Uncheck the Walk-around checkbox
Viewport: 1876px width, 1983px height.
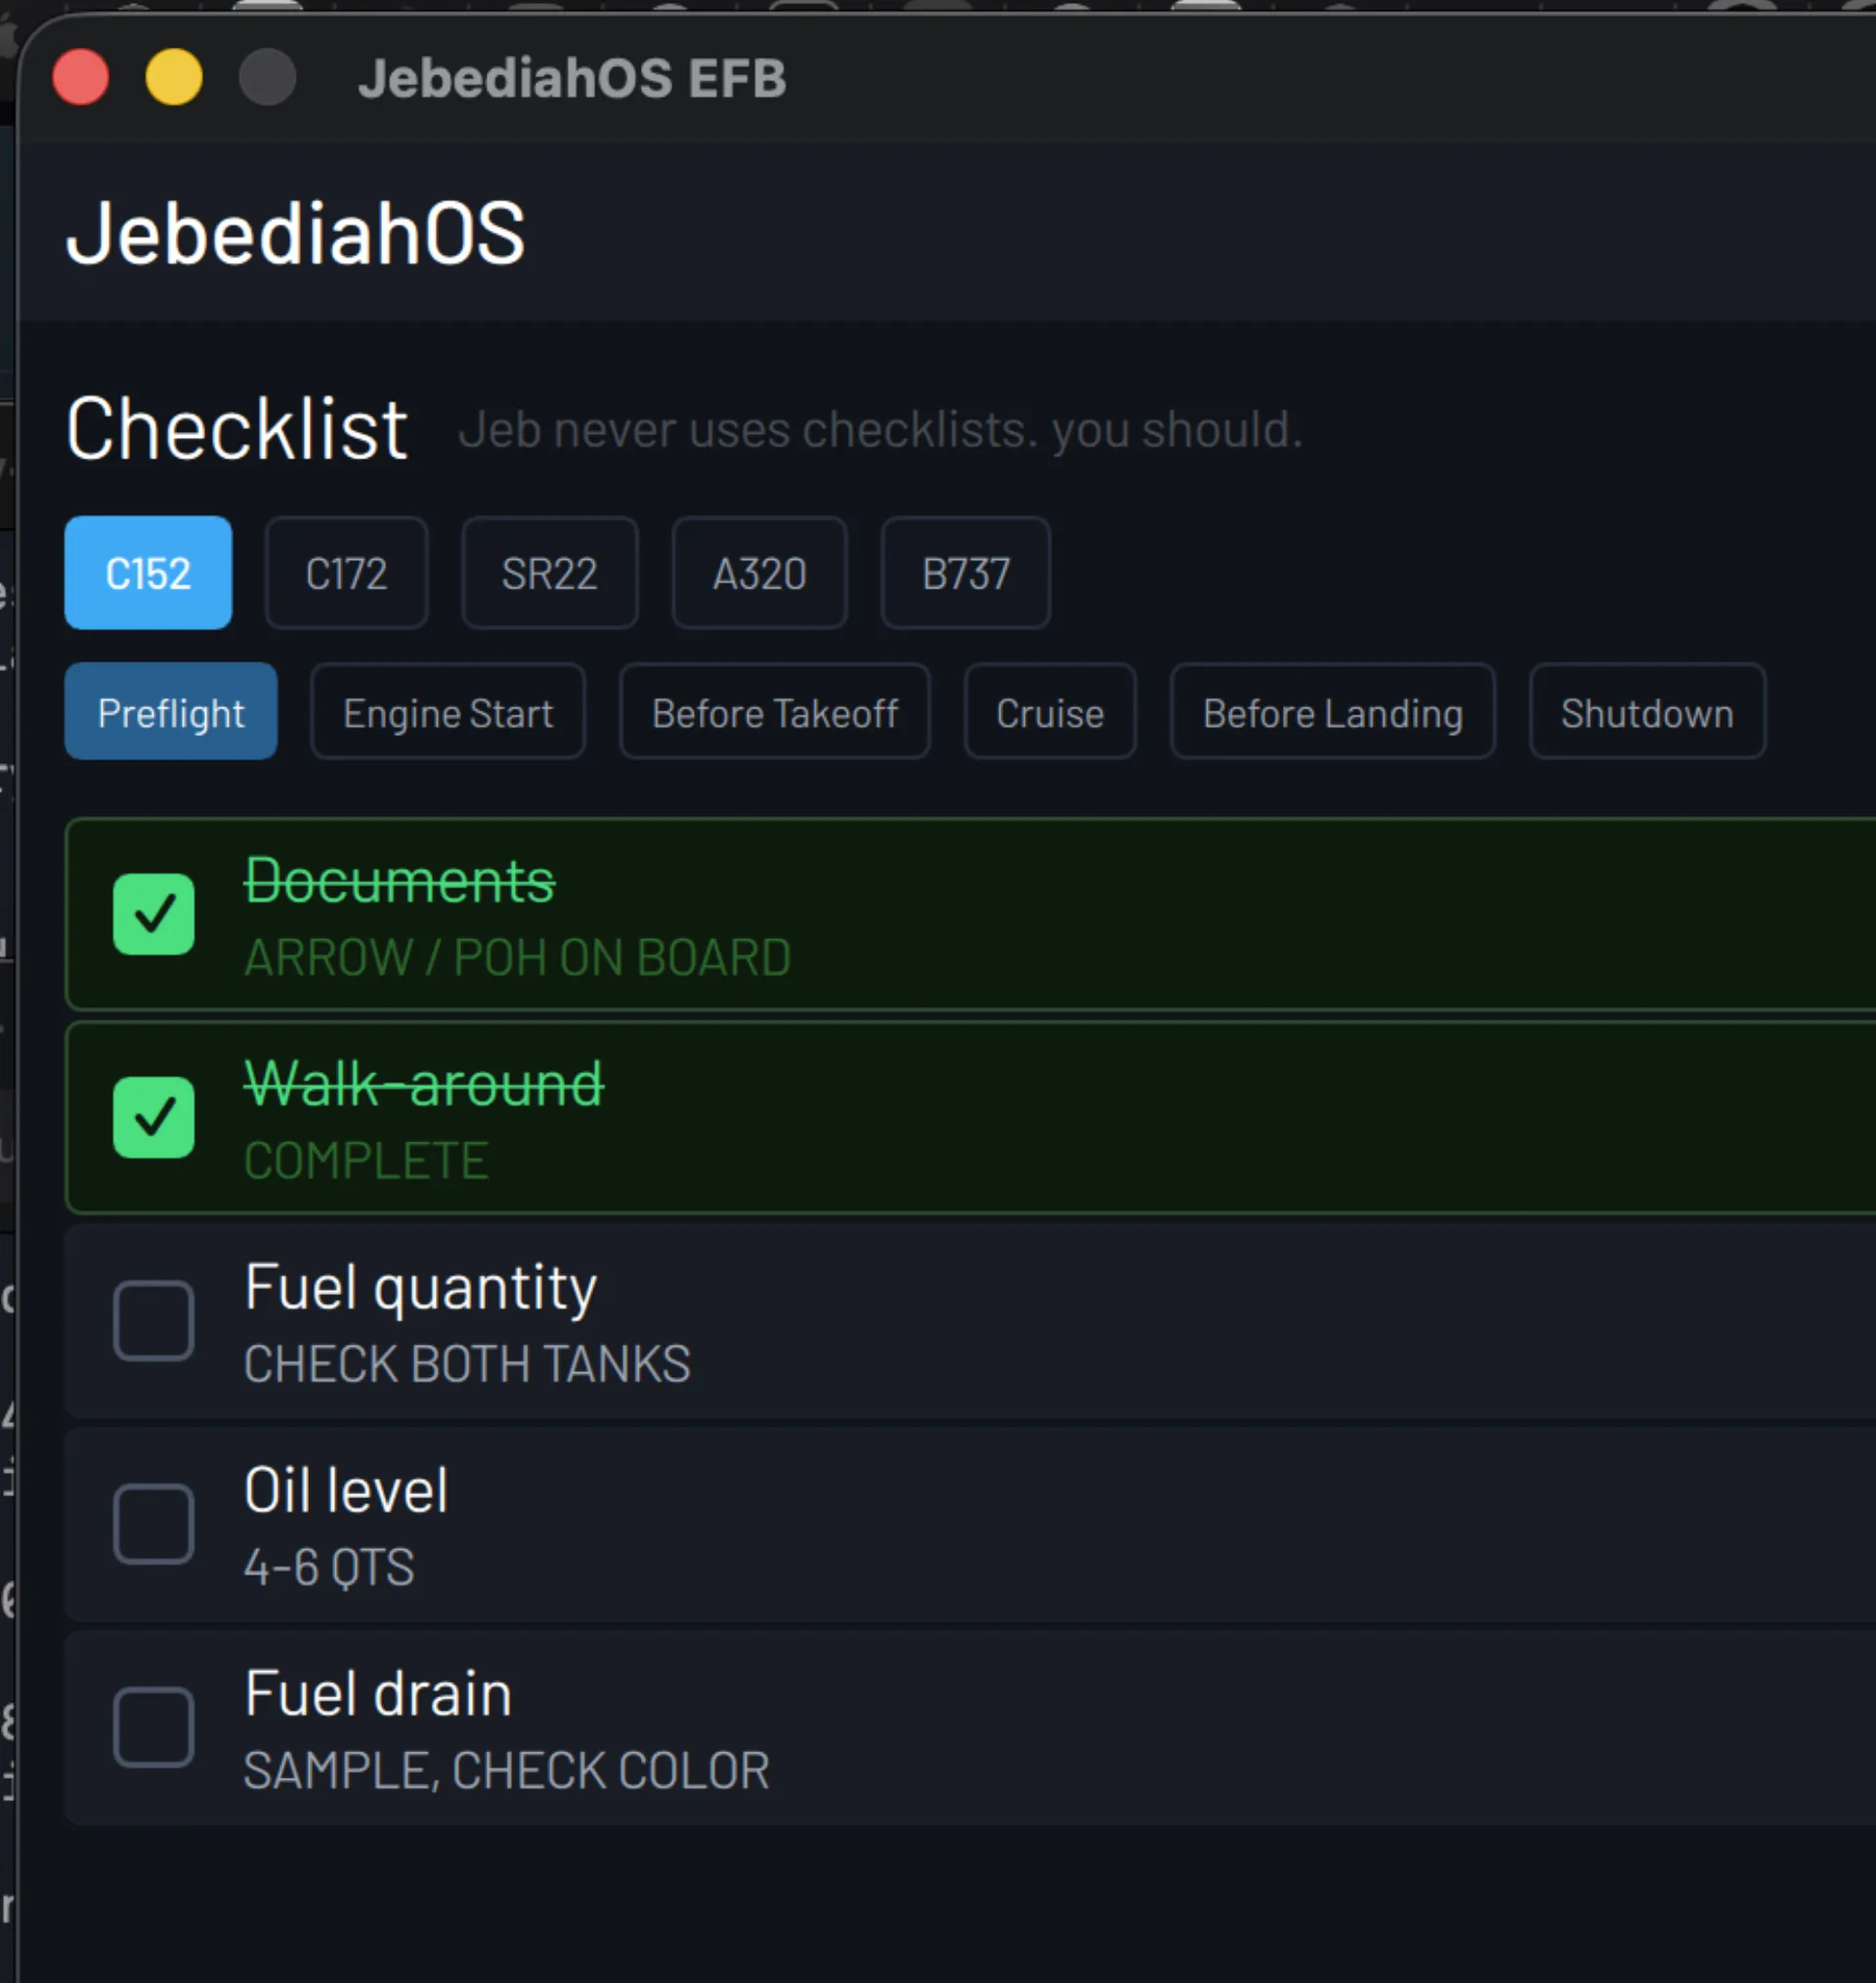pyautogui.click(x=153, y=1117)
